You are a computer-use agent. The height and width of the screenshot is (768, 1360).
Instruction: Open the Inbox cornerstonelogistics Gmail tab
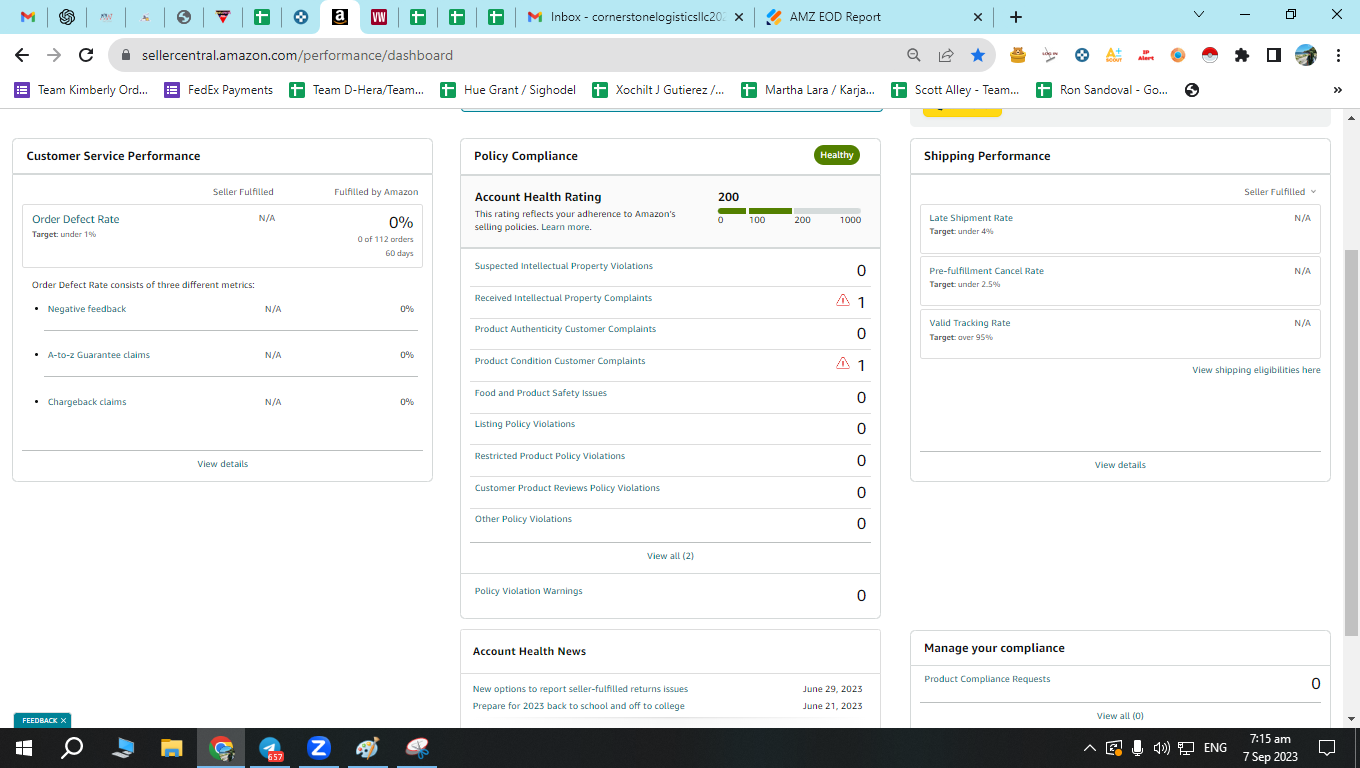(x=634, y=17)
